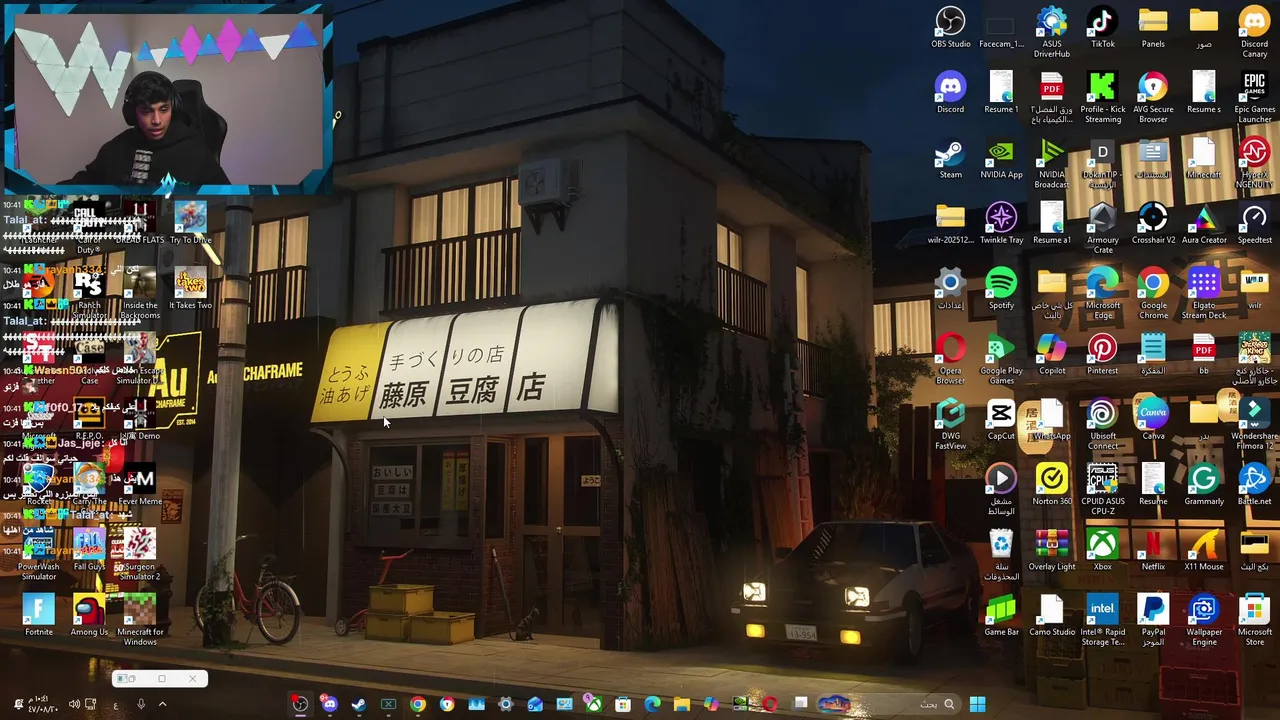Select the DWG FastView desktop icon
The width and height of the screenshot is (1280, 720).
pos(950,424)
